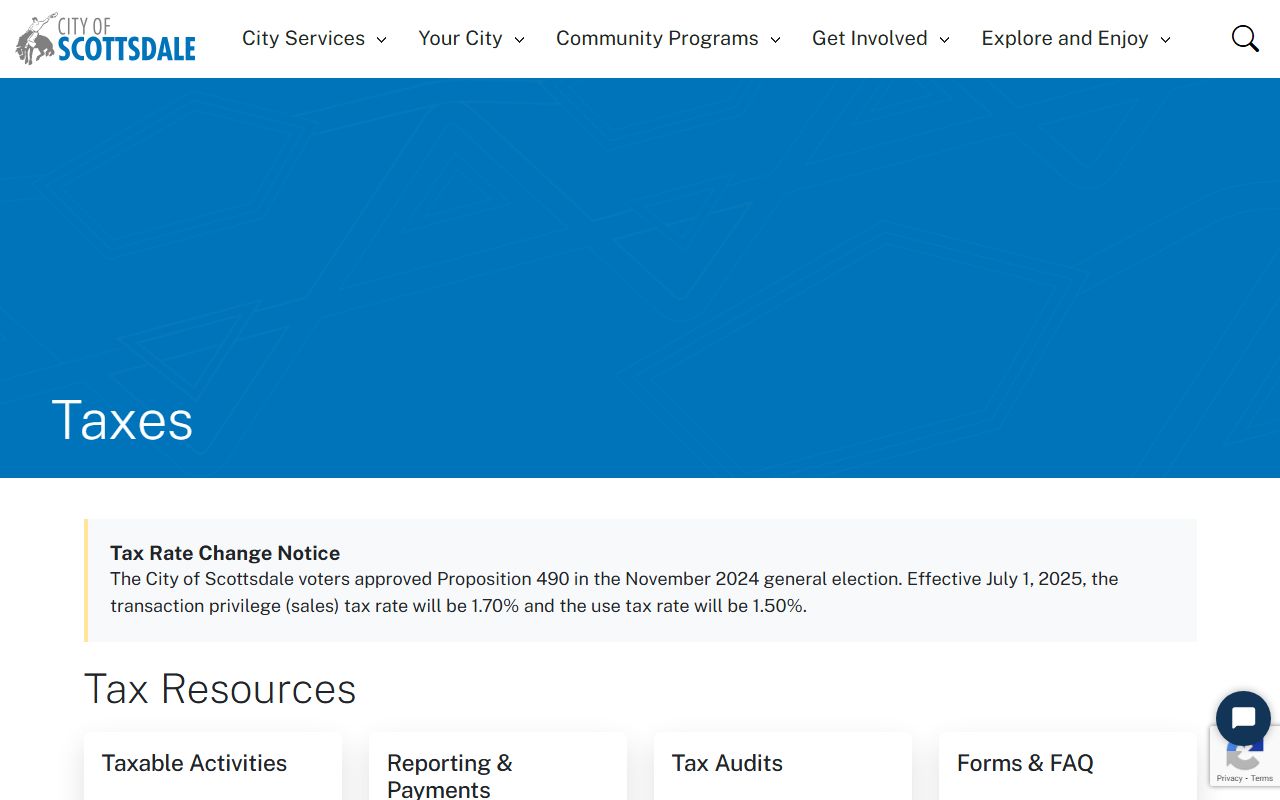Expand chevron next to Explore and Enjoy

coord(1165,40)
